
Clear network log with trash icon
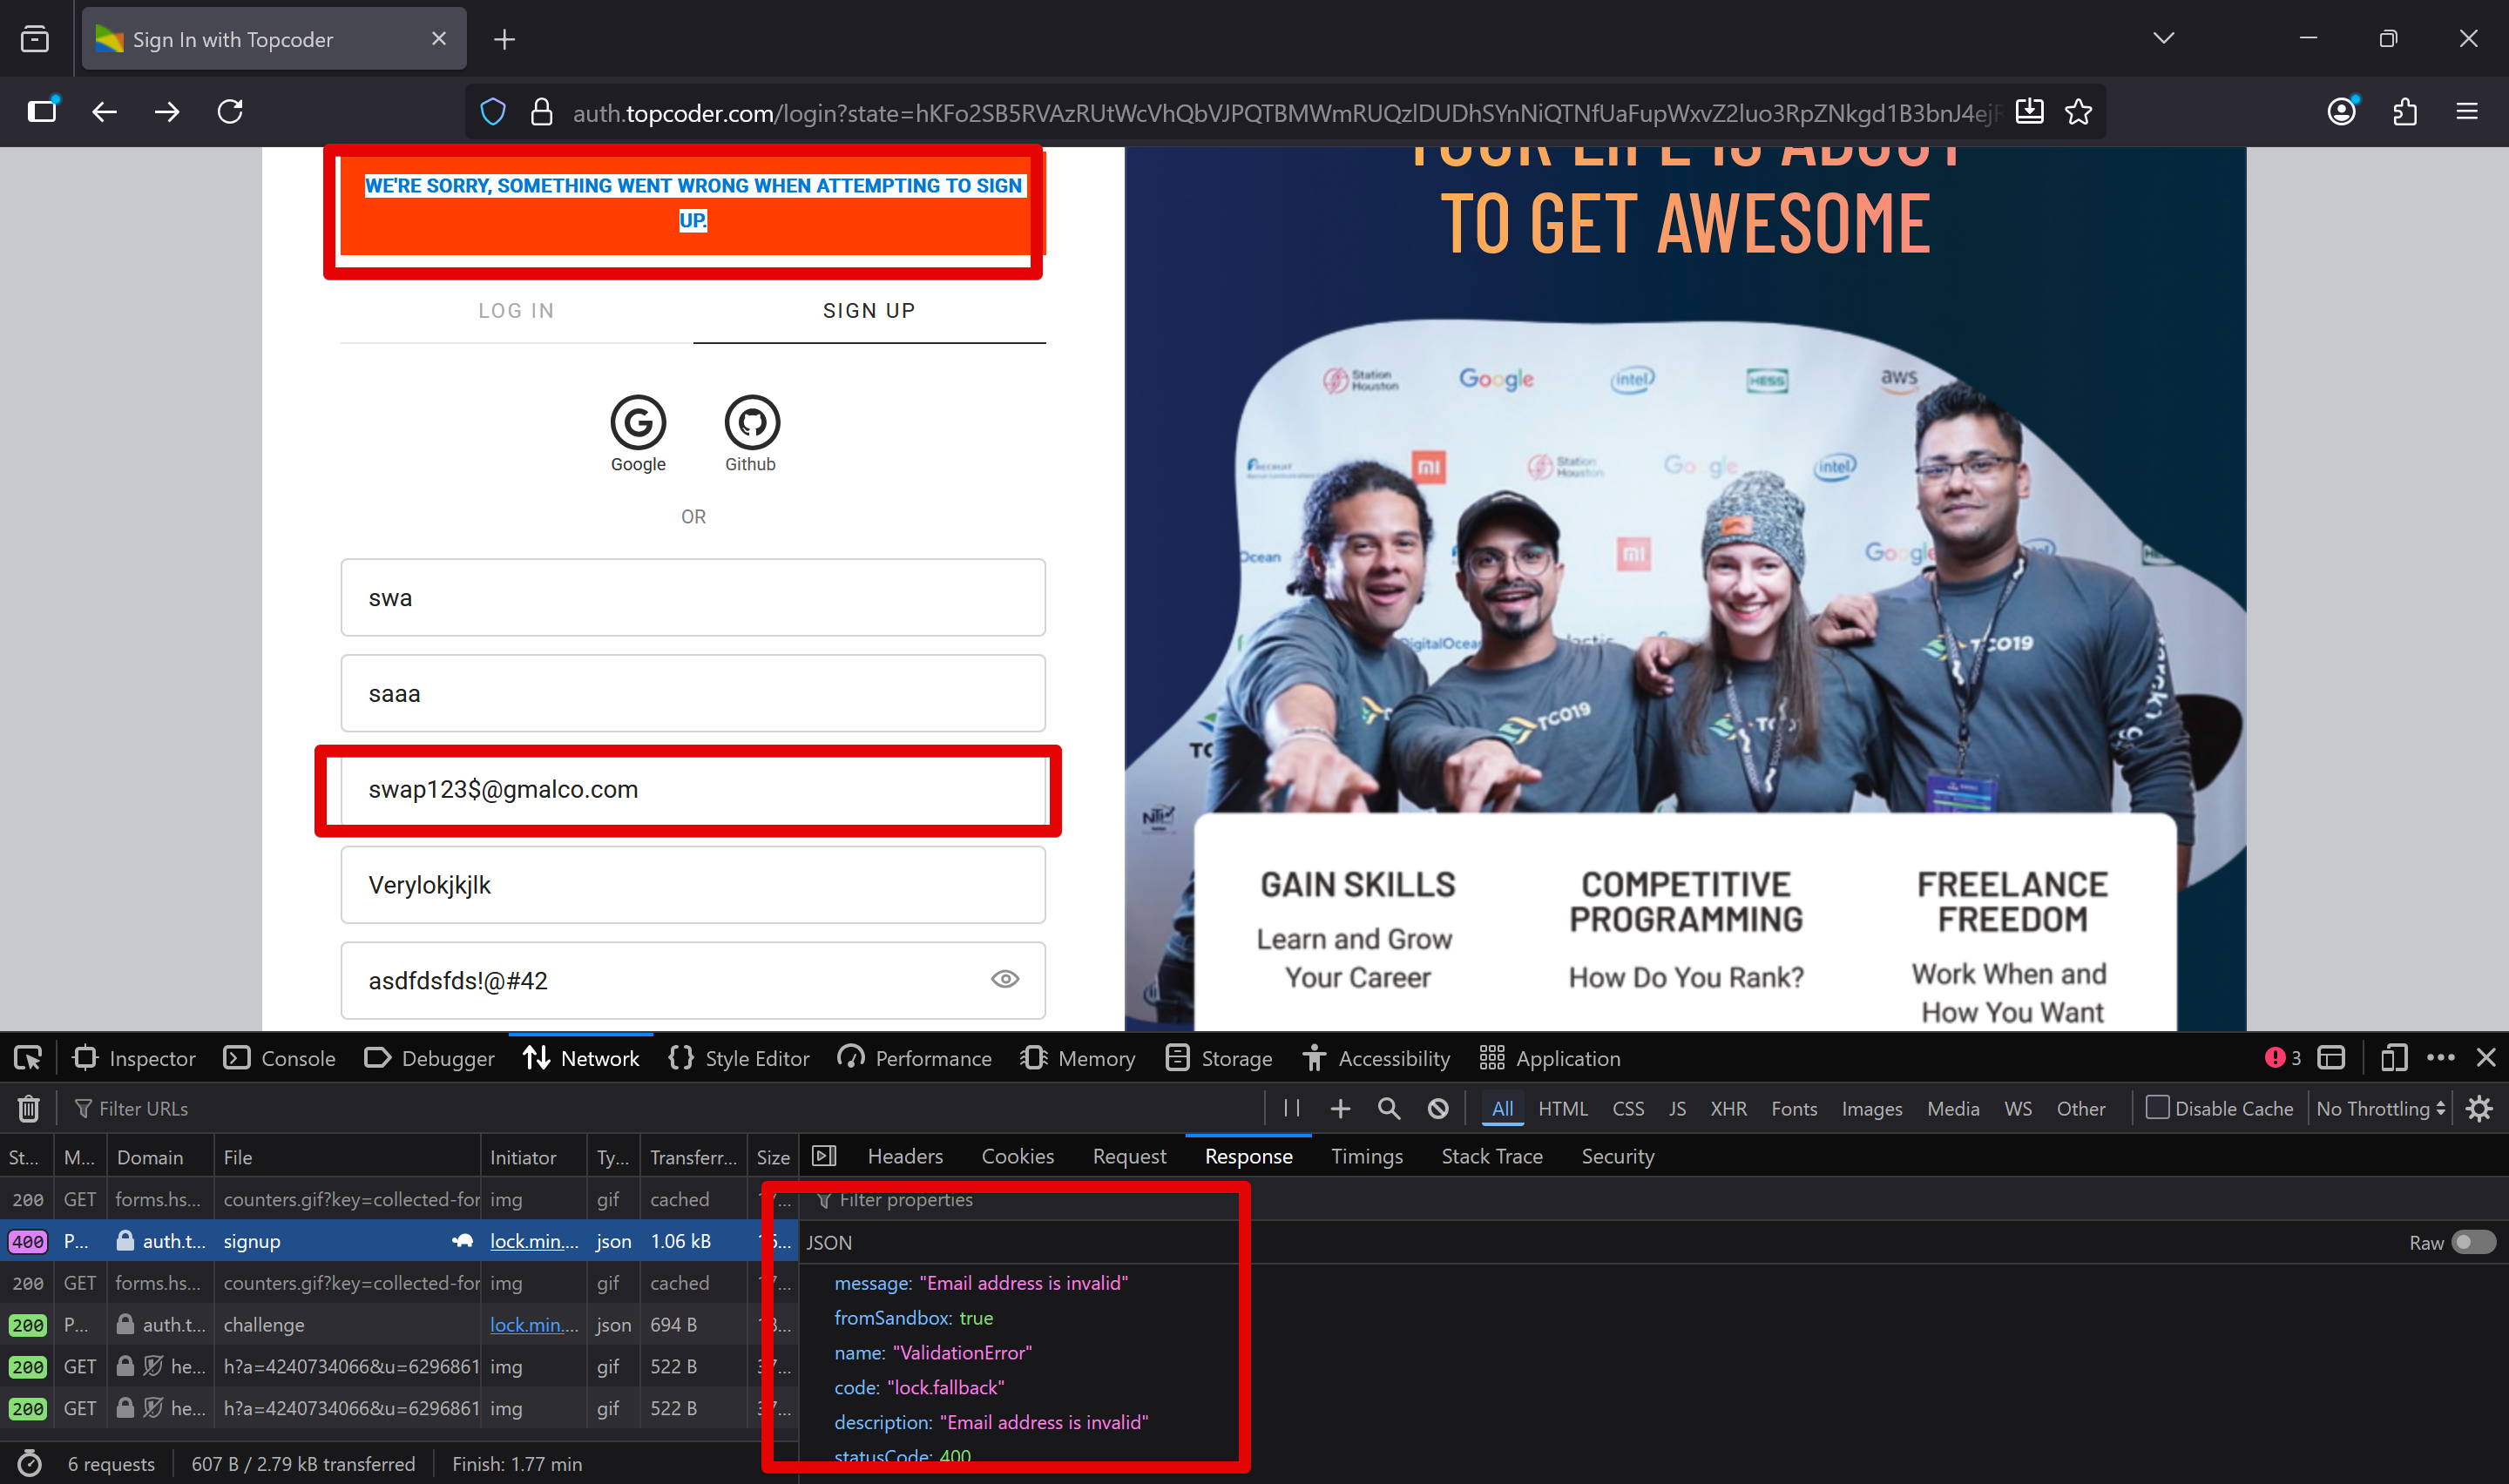(29, 1108)
